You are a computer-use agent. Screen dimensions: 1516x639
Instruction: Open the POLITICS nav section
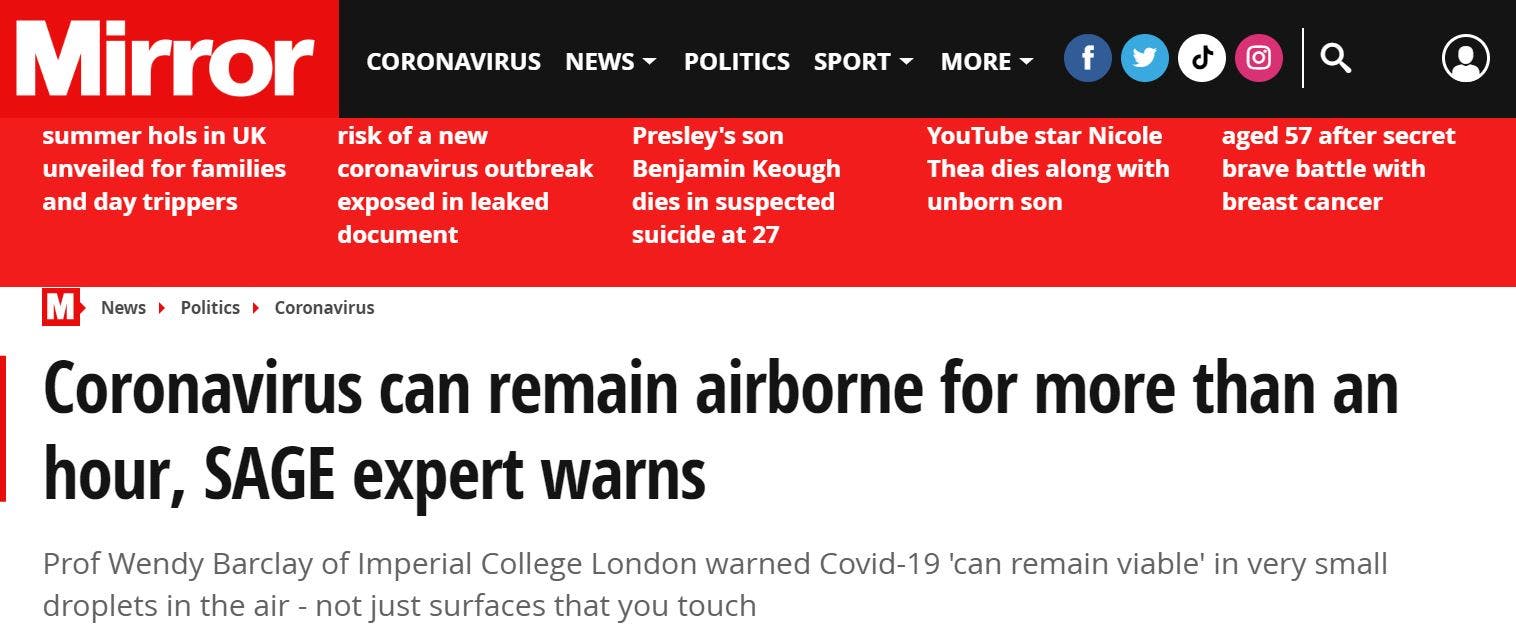pyautogui.click(x=736, y=62)
